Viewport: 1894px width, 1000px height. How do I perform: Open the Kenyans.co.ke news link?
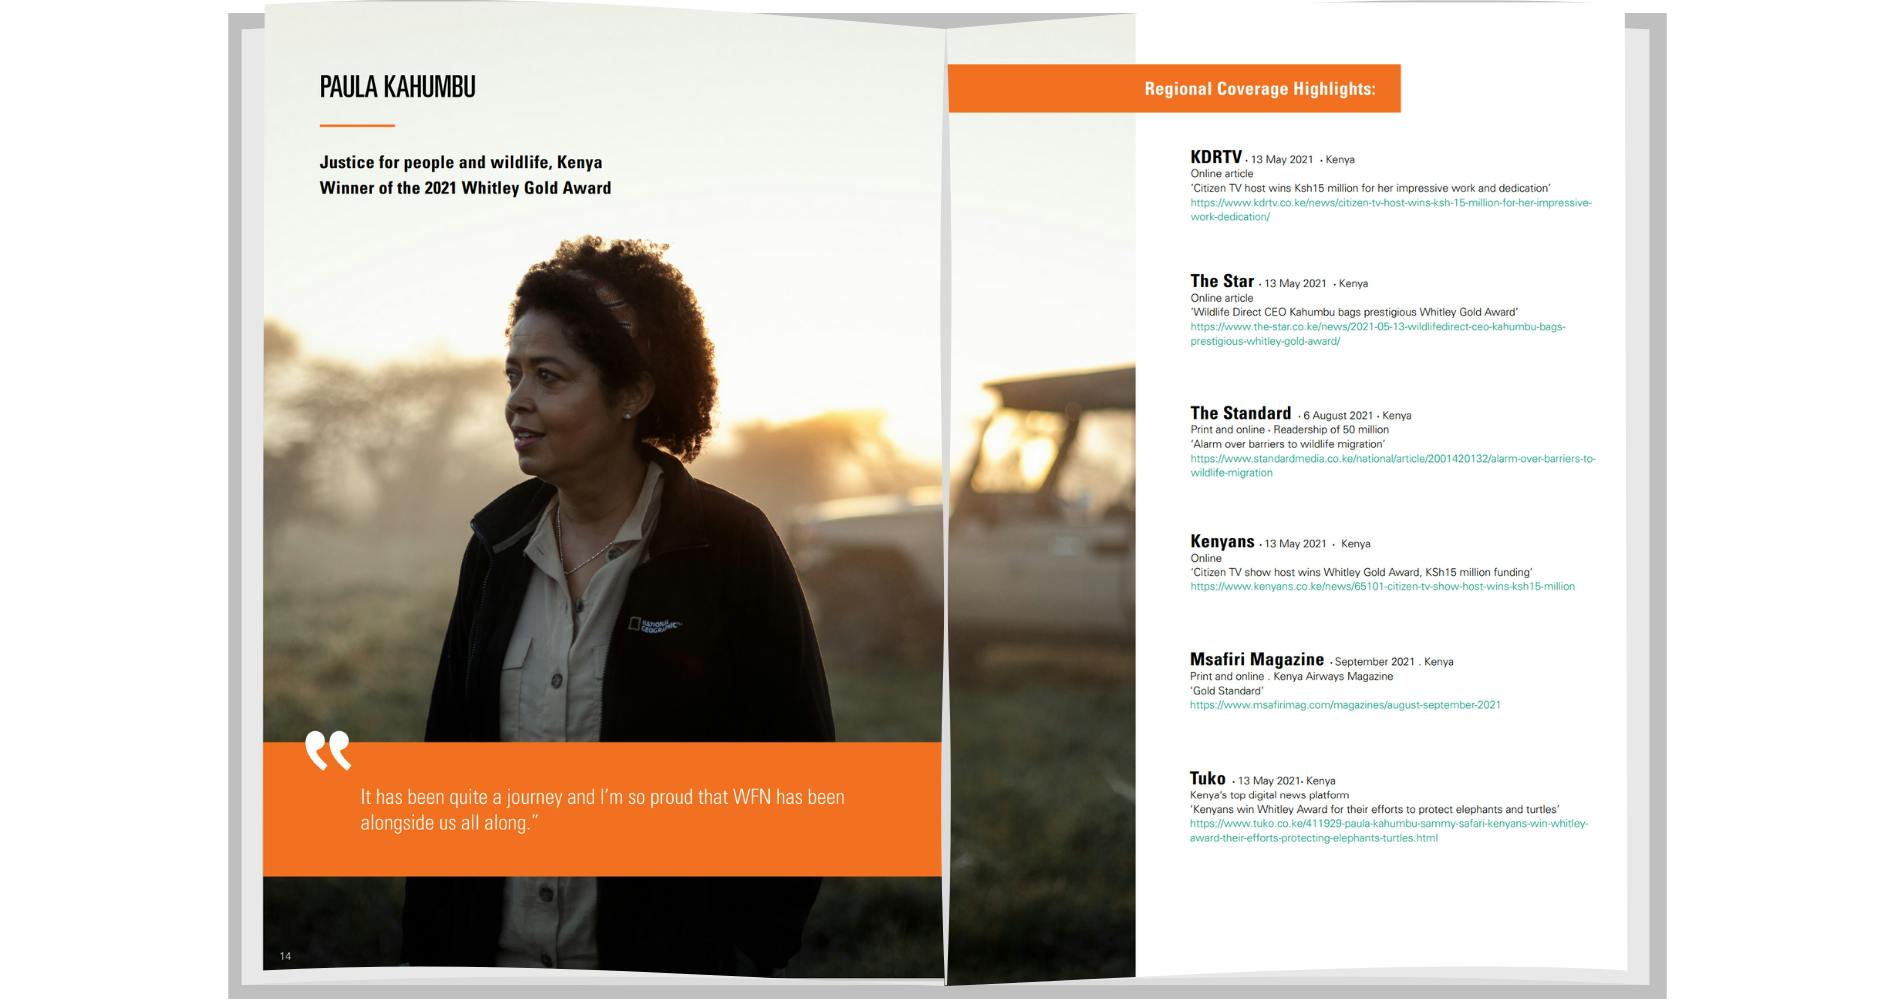(1382, 587)
